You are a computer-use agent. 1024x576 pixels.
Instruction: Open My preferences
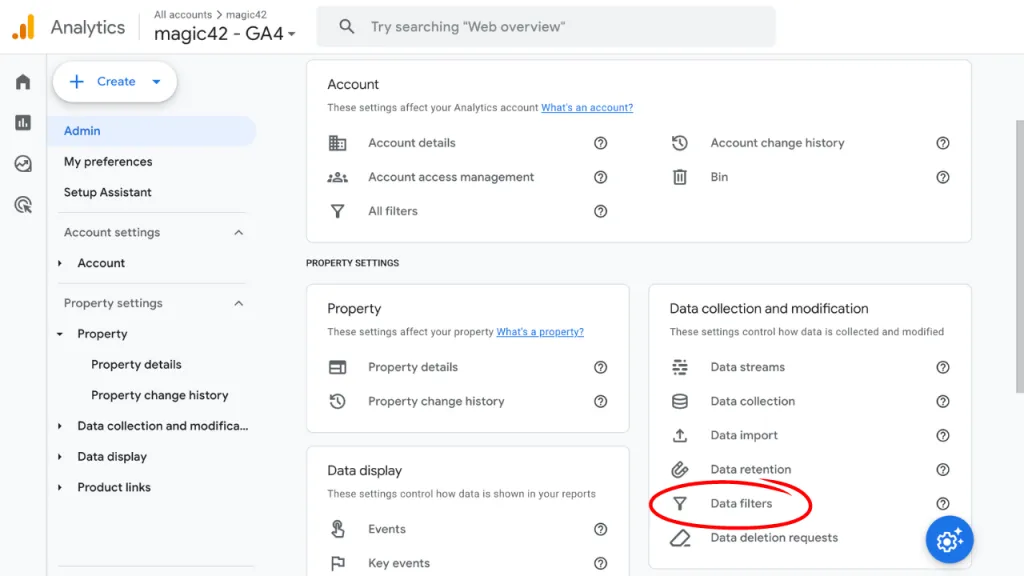(108, 161)
